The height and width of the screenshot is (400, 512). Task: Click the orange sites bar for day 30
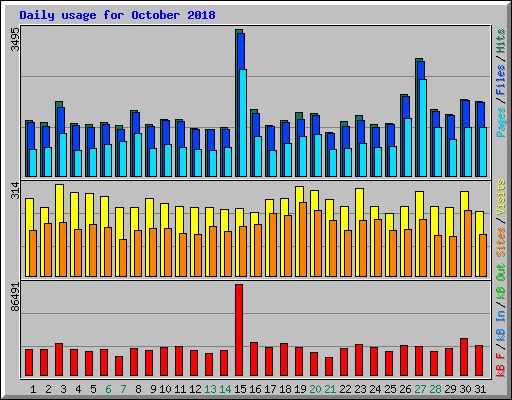point(468,243)
